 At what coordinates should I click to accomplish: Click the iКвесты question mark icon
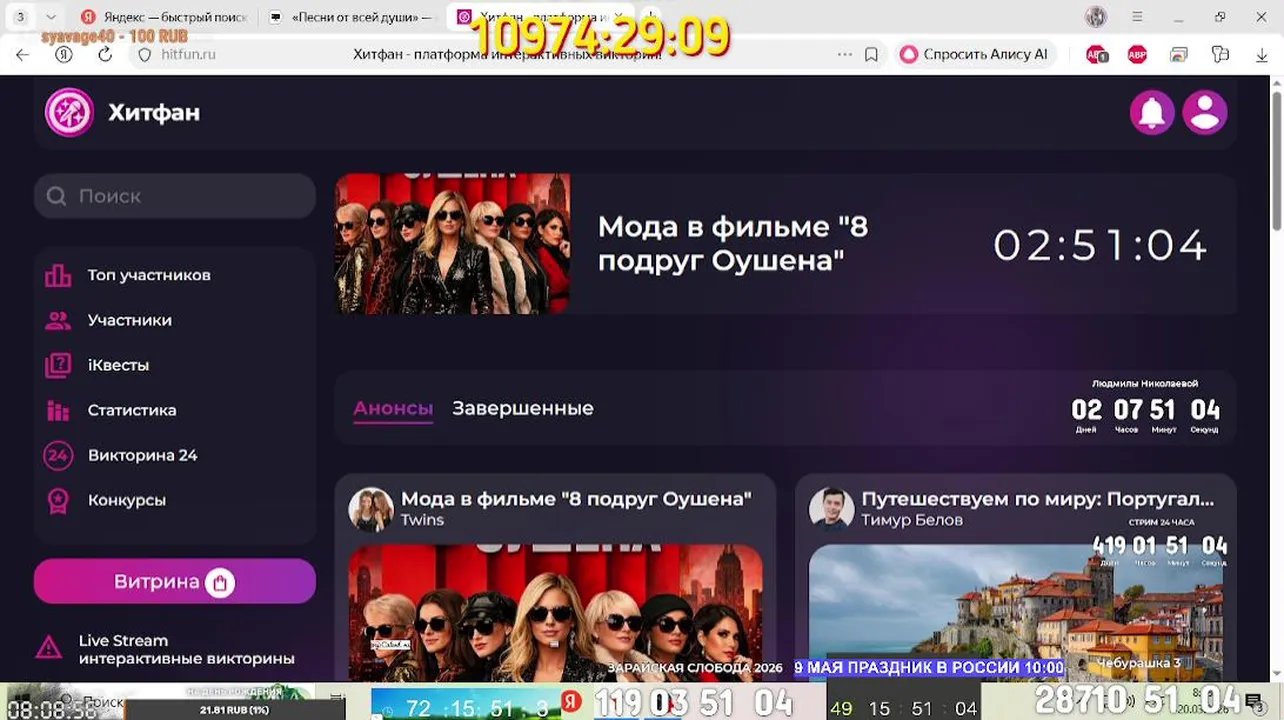coord(58,365)
